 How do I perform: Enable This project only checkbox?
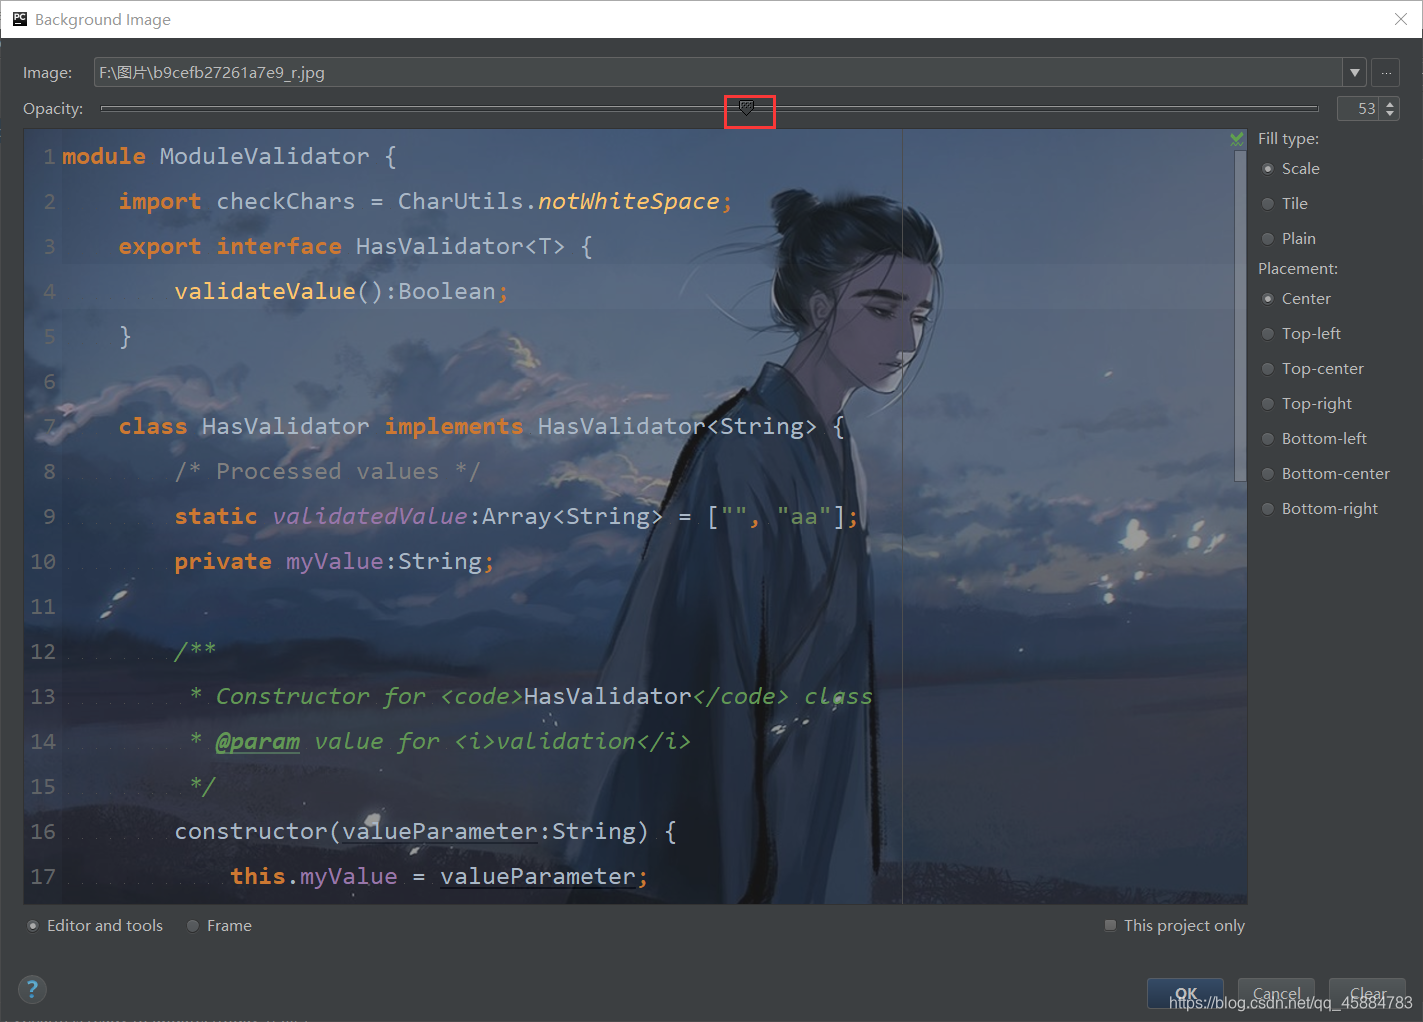point(1174,926)
